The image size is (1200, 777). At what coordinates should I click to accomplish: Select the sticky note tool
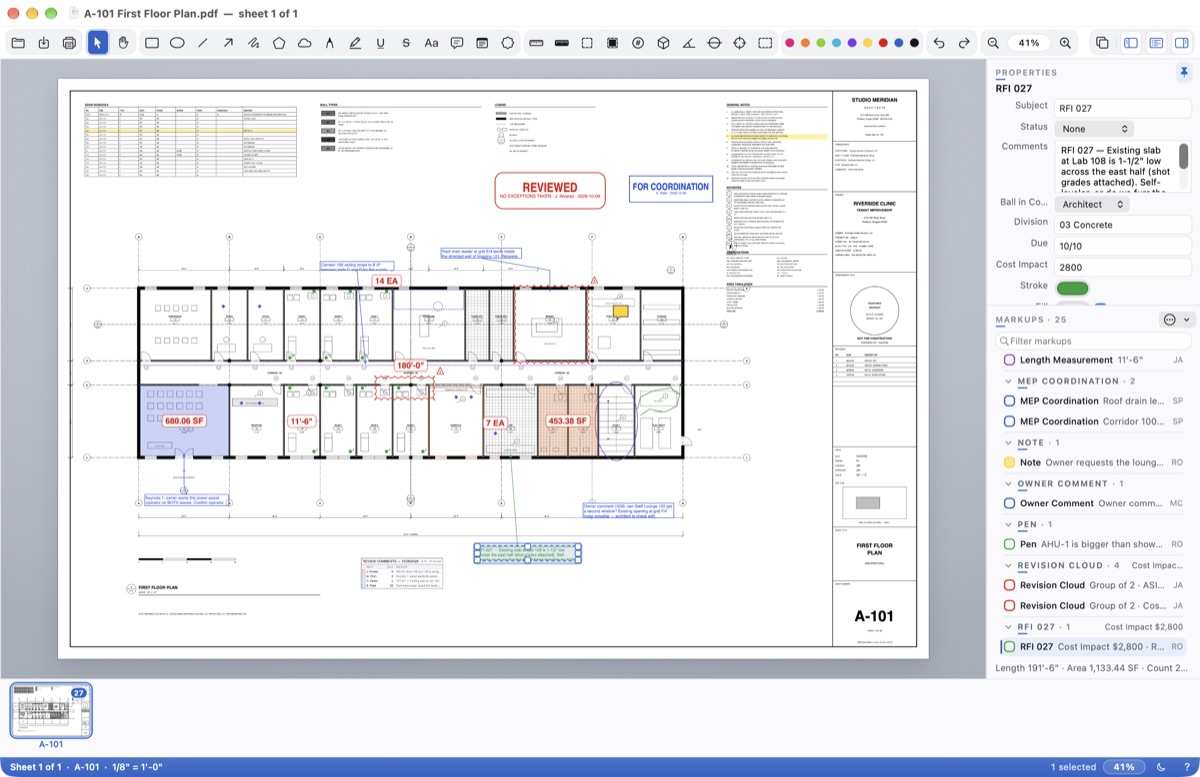click(x=482, y=43)
